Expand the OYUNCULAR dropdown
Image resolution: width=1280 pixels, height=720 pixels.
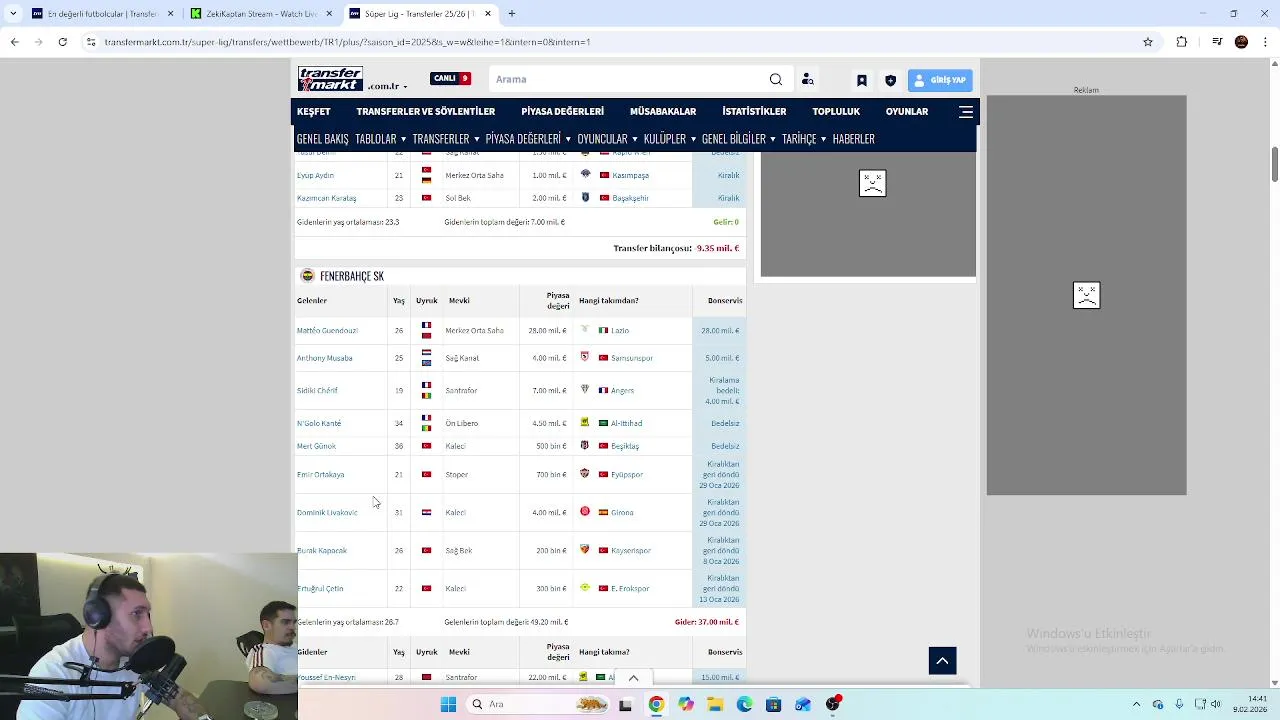pyautogui.click(x=607, y=139)
